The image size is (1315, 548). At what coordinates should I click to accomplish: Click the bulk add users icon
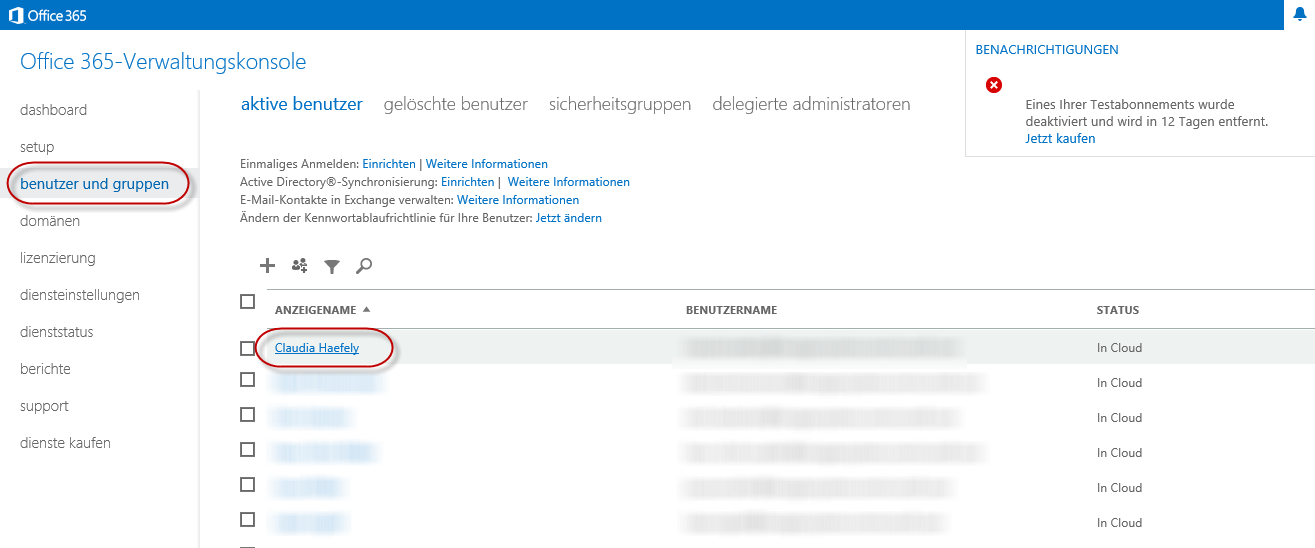click(x=299, y=265)
